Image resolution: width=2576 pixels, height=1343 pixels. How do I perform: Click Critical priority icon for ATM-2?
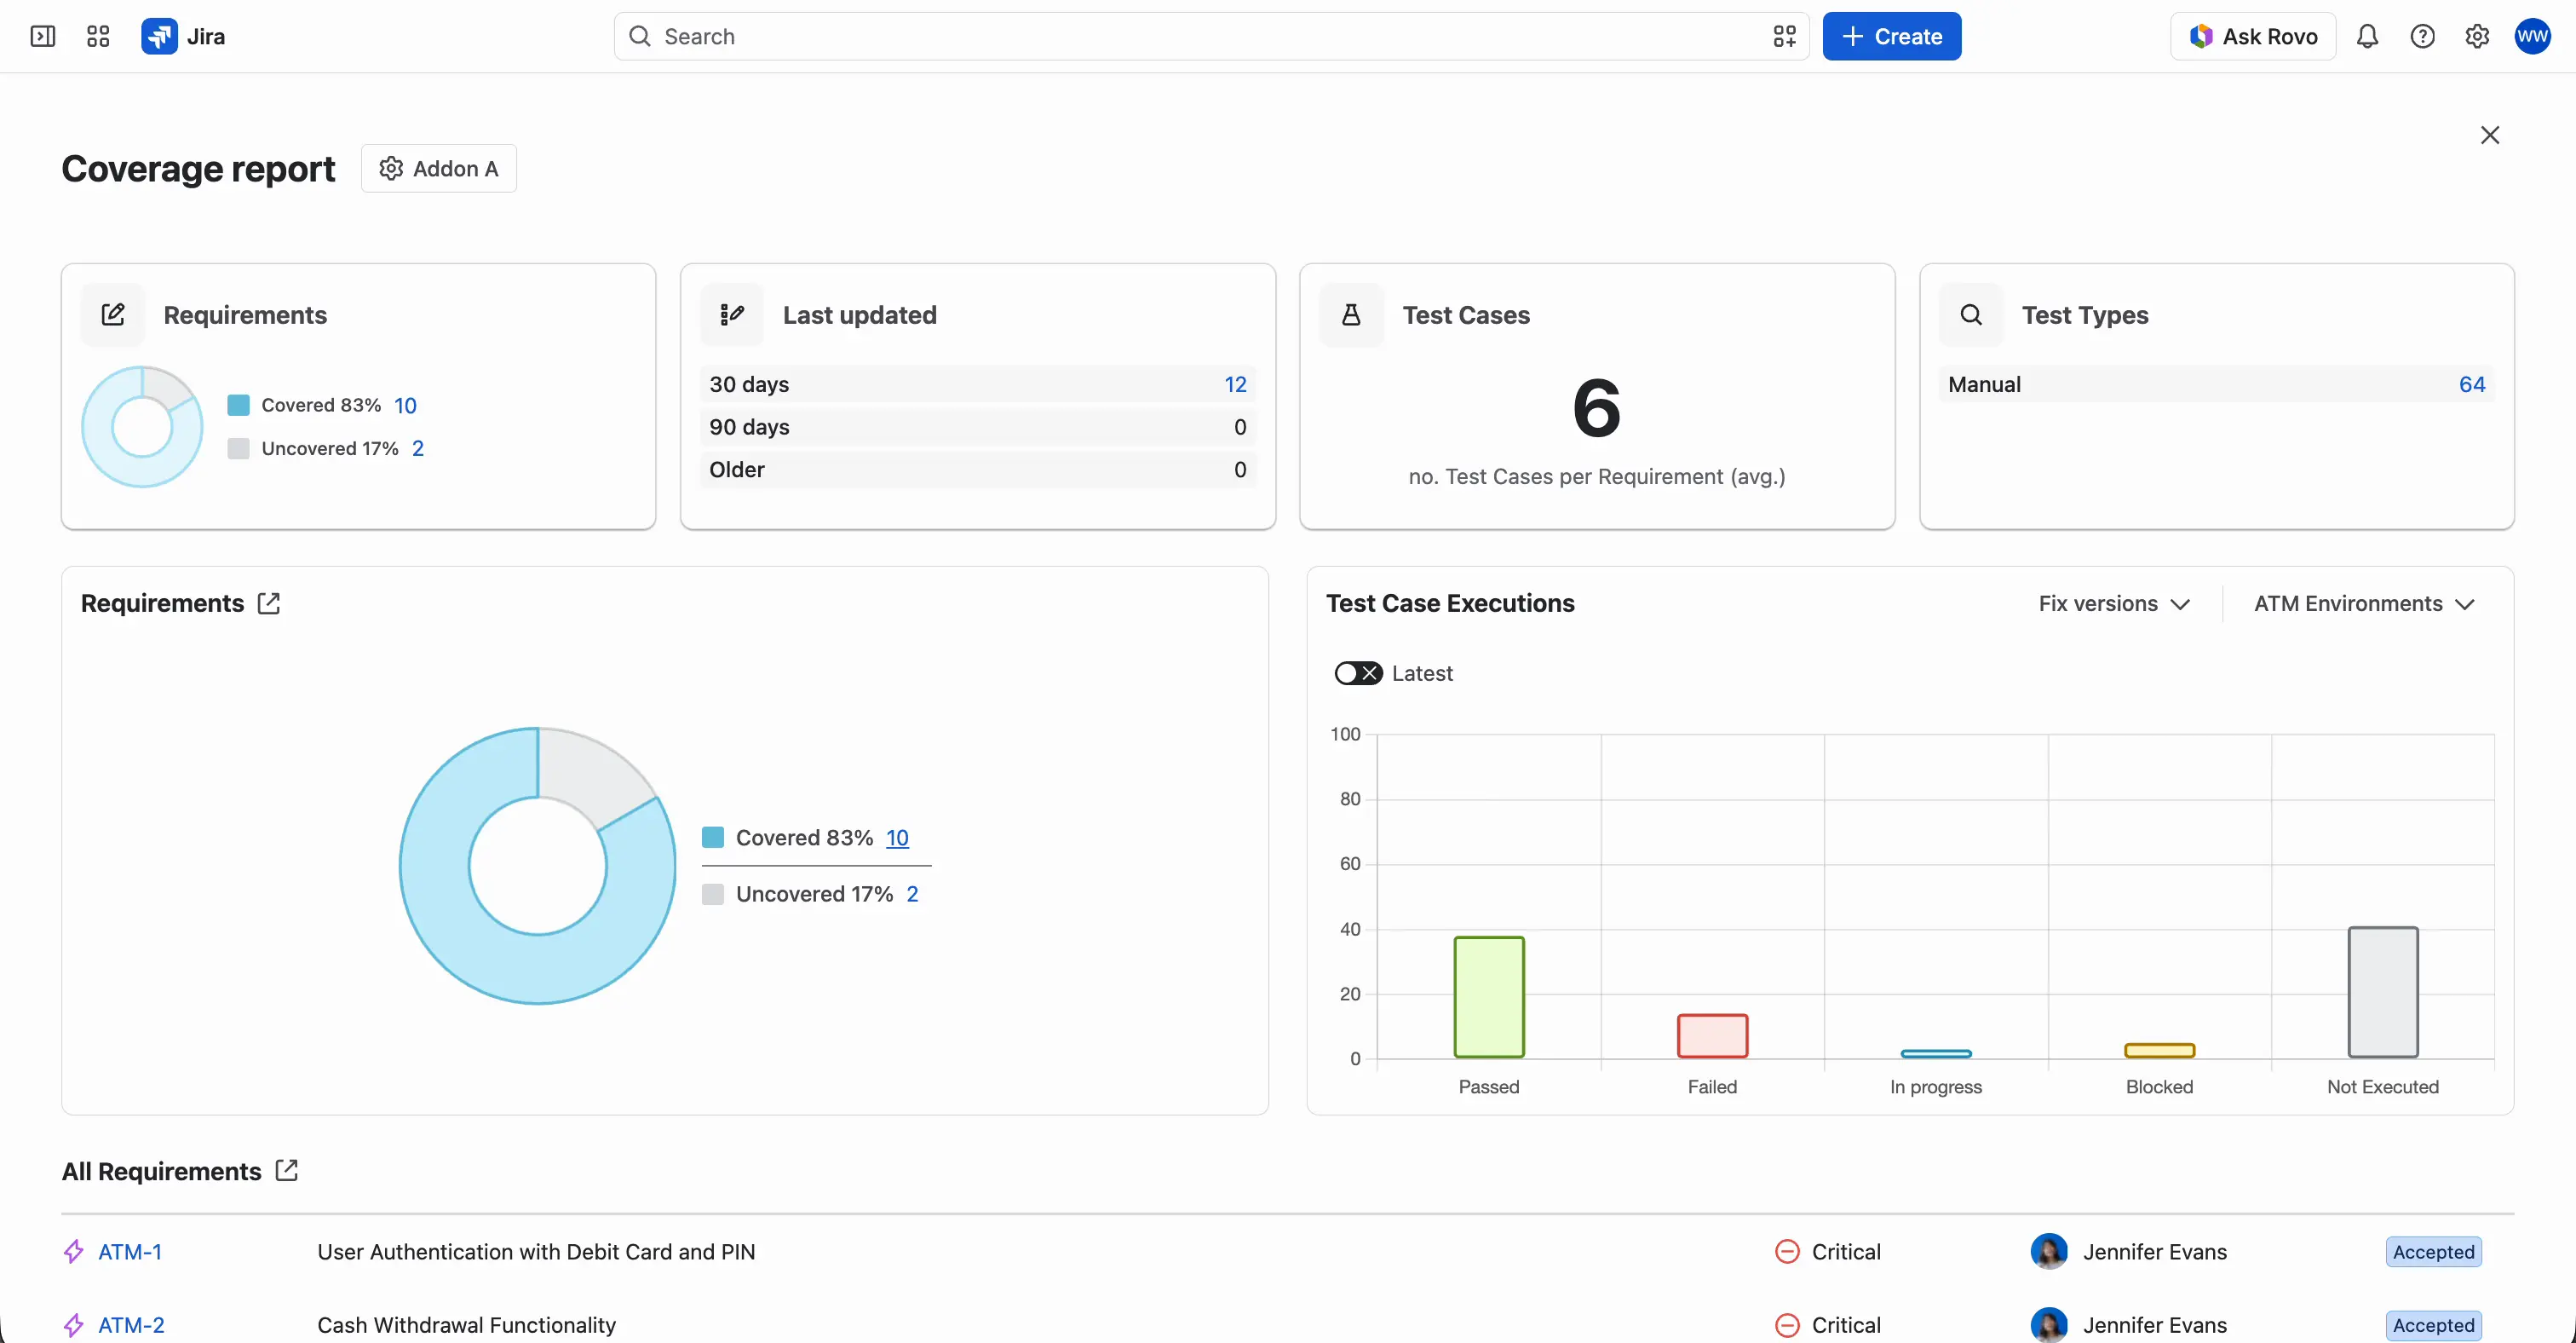[x=1787, y=1325]
